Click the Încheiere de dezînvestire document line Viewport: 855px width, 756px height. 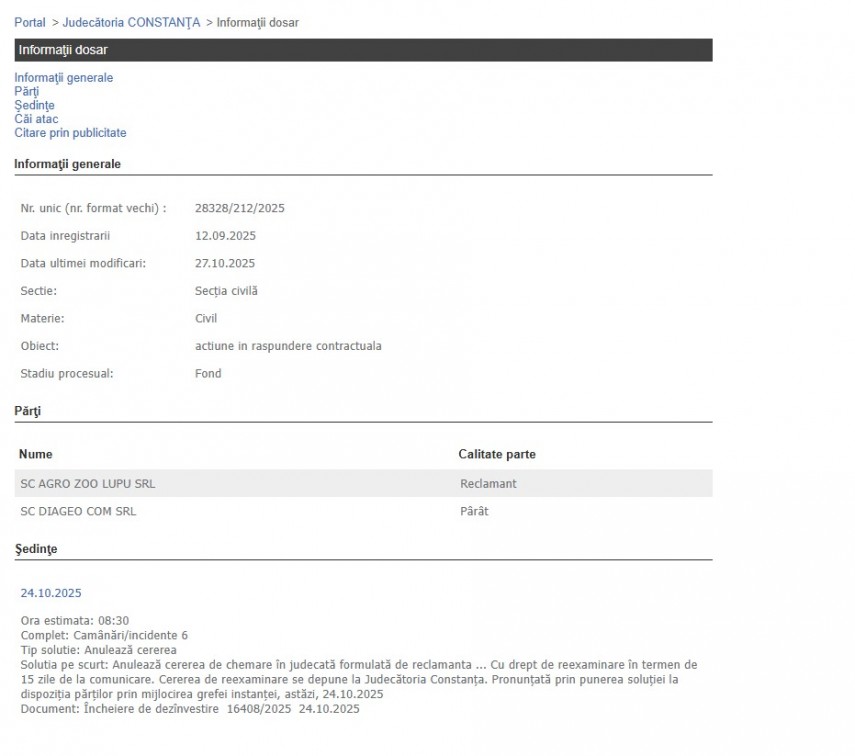(190, 709)
